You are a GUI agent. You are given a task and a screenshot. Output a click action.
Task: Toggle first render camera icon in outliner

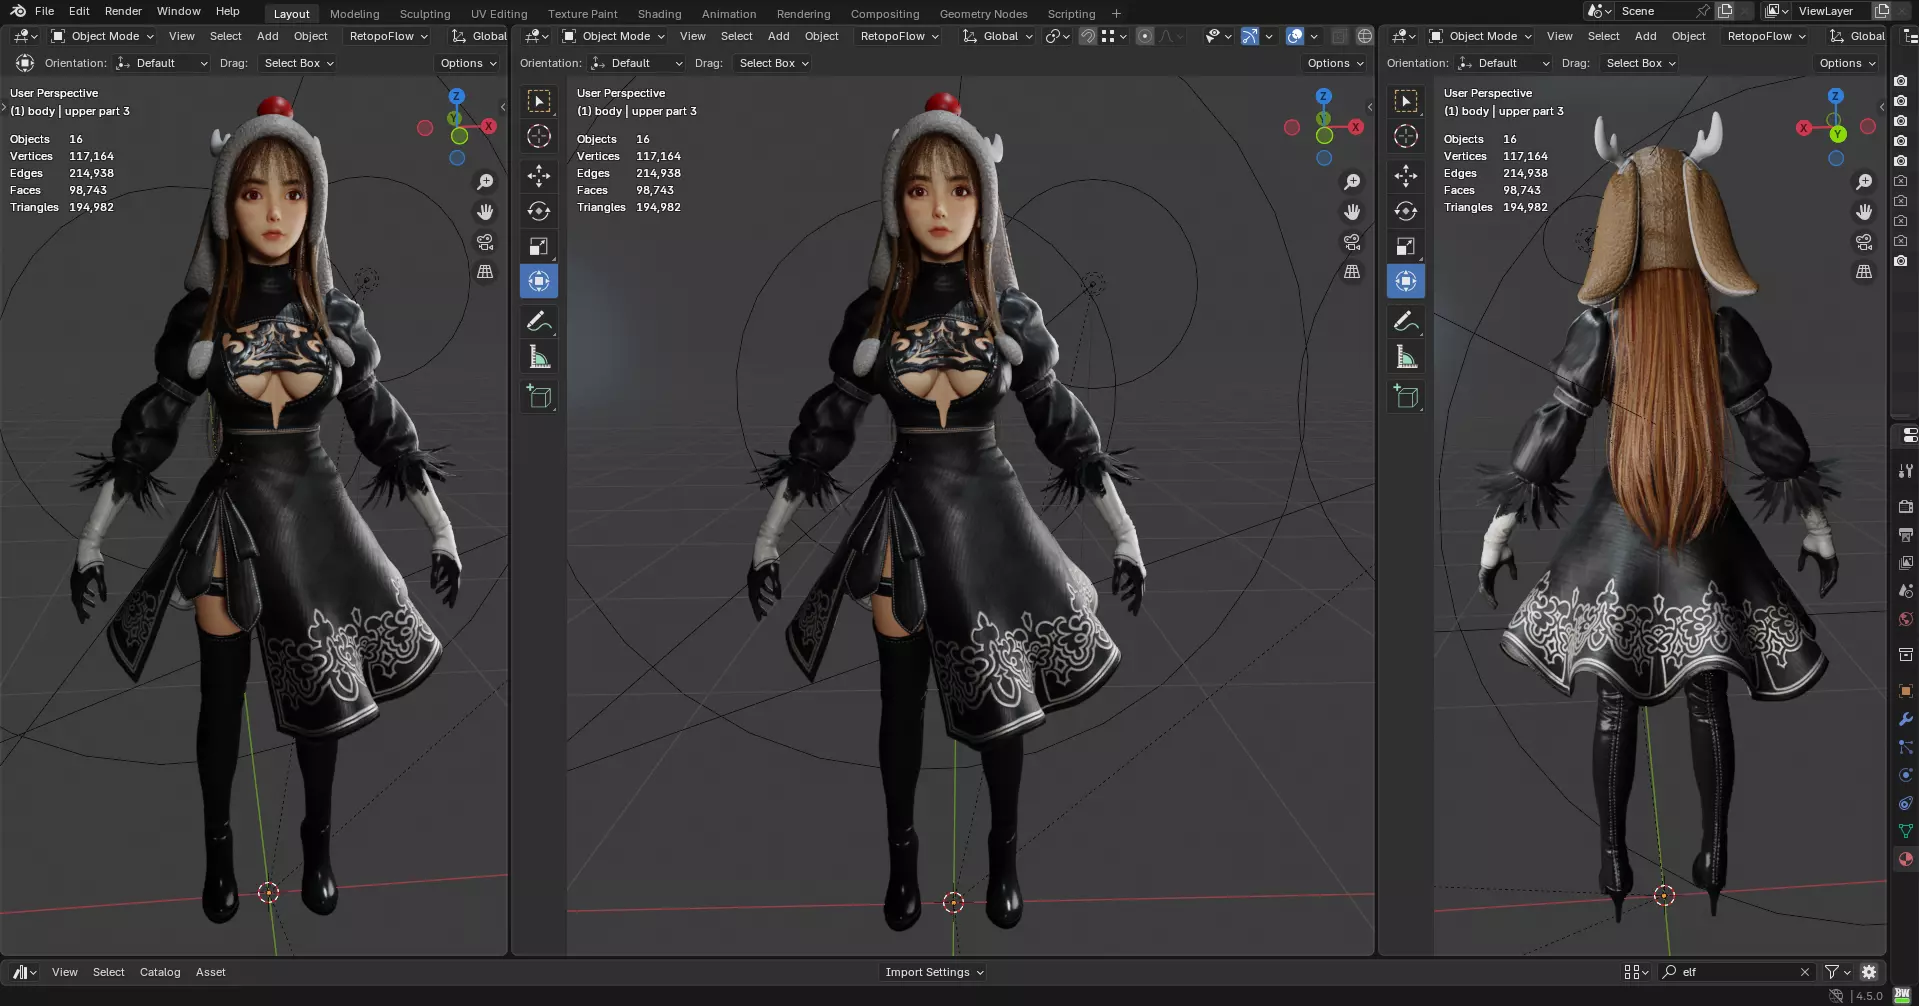(x=1901, y=81)
